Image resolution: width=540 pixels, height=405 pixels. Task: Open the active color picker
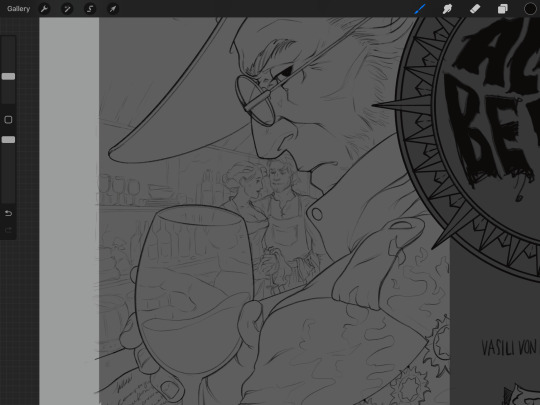tap(530, 9)
